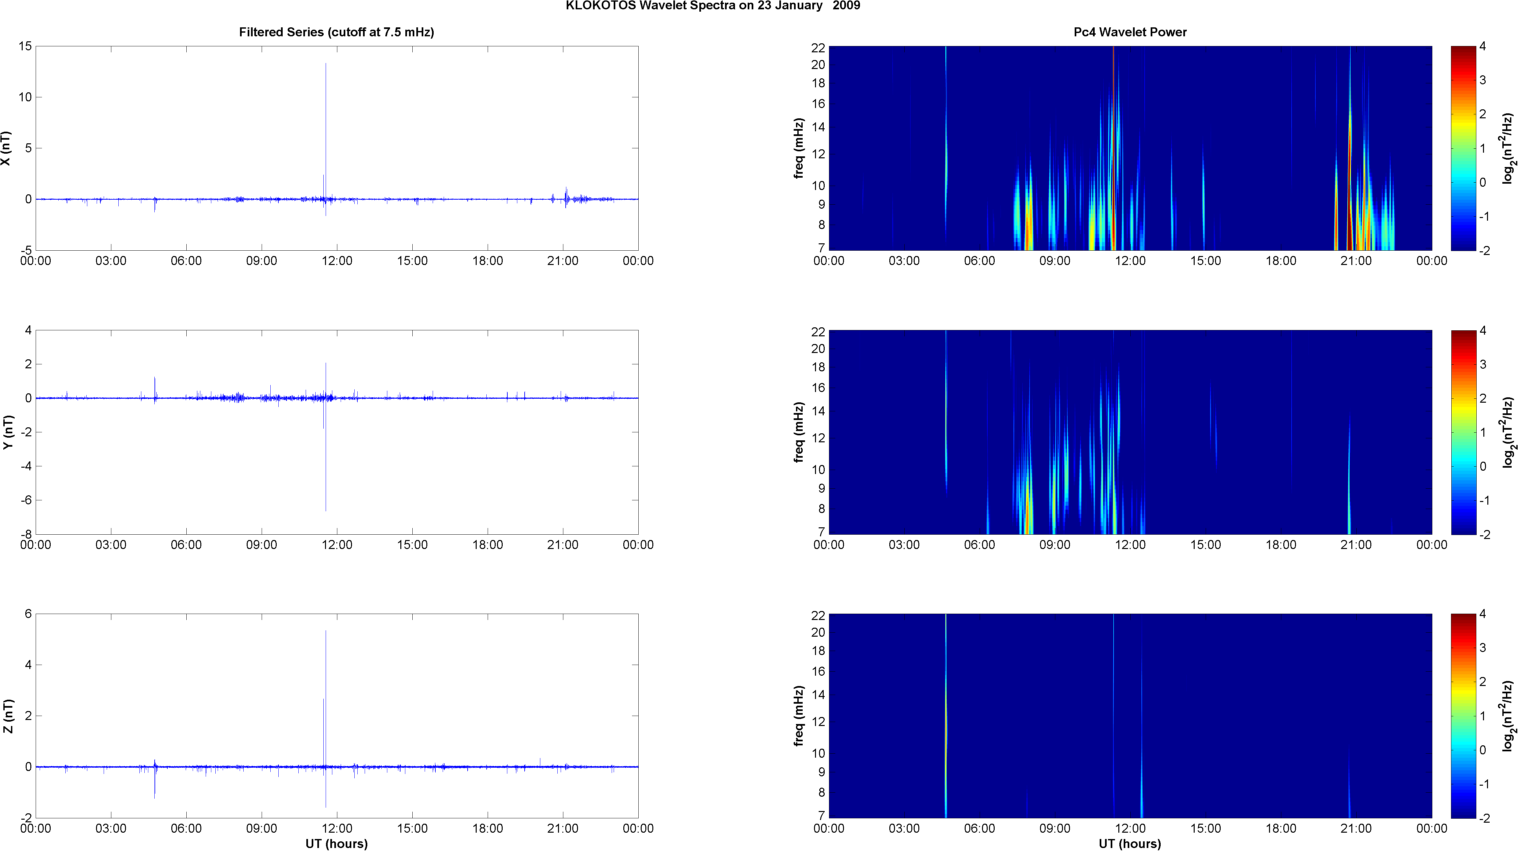Image resolution: width=1518 pixels, height=851 pixels.
Task: Click UT (hours) label under the bottom spectrogram
Action: point(1130,844)
